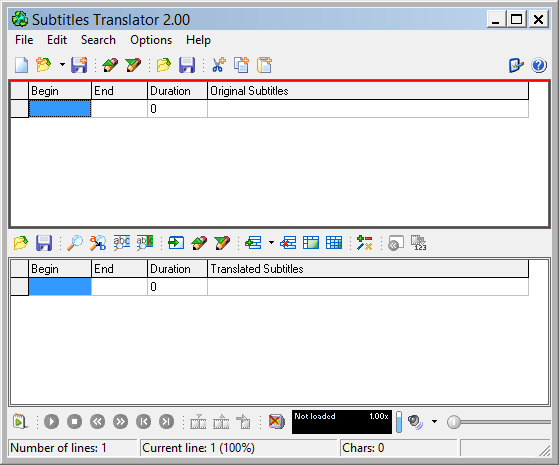The image size is (559, 465).
Task: Click the greyed rewind window icon
Action: pos(396,243)
